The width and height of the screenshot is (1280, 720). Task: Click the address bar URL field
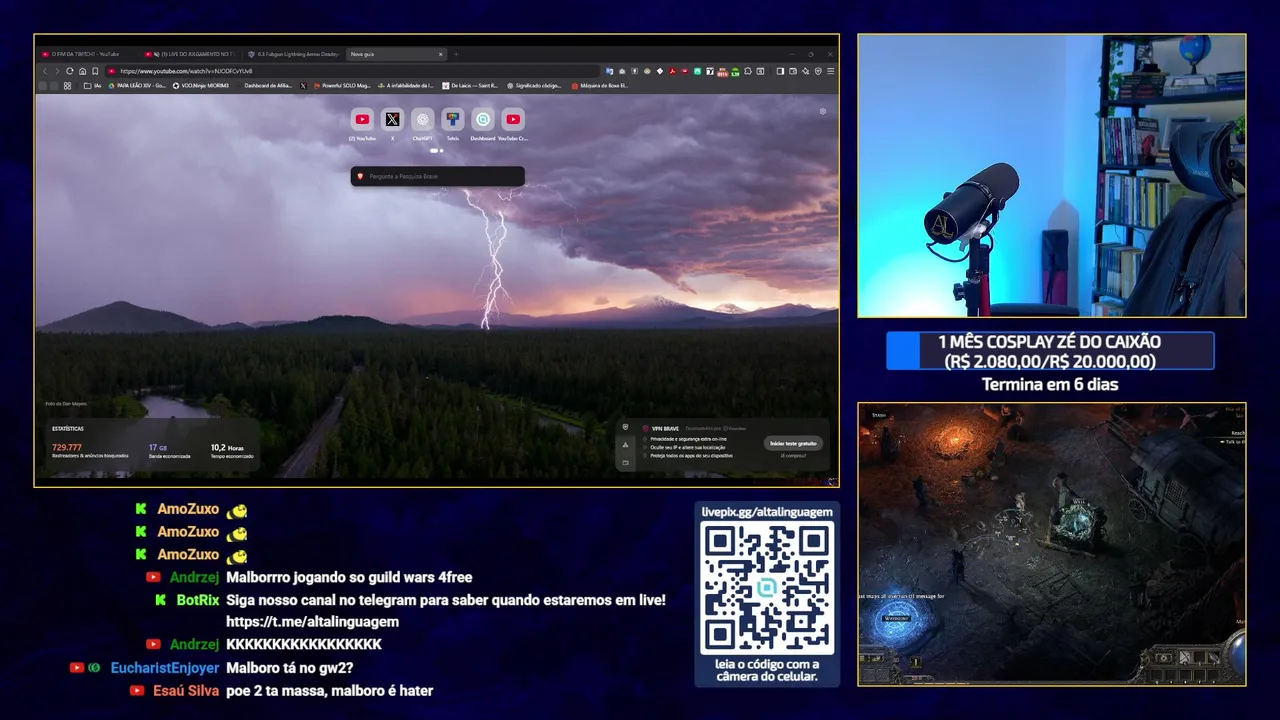(355, 71)
